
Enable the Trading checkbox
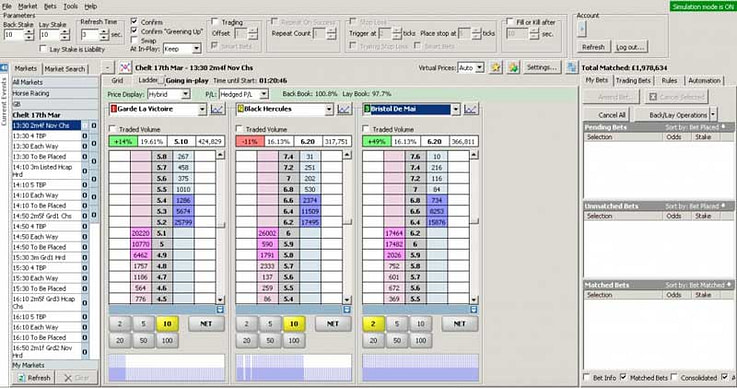(x=215, y=22)
